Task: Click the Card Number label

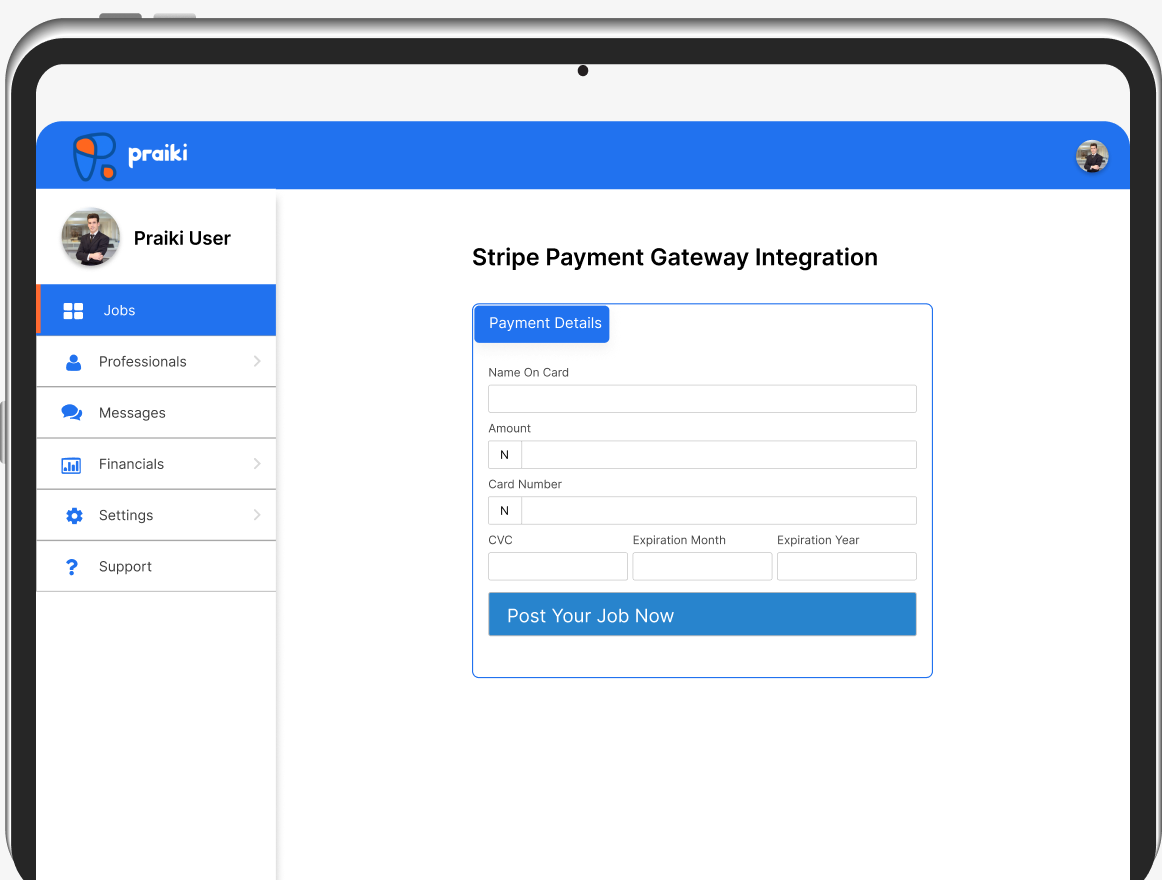Action: point(525,484)
